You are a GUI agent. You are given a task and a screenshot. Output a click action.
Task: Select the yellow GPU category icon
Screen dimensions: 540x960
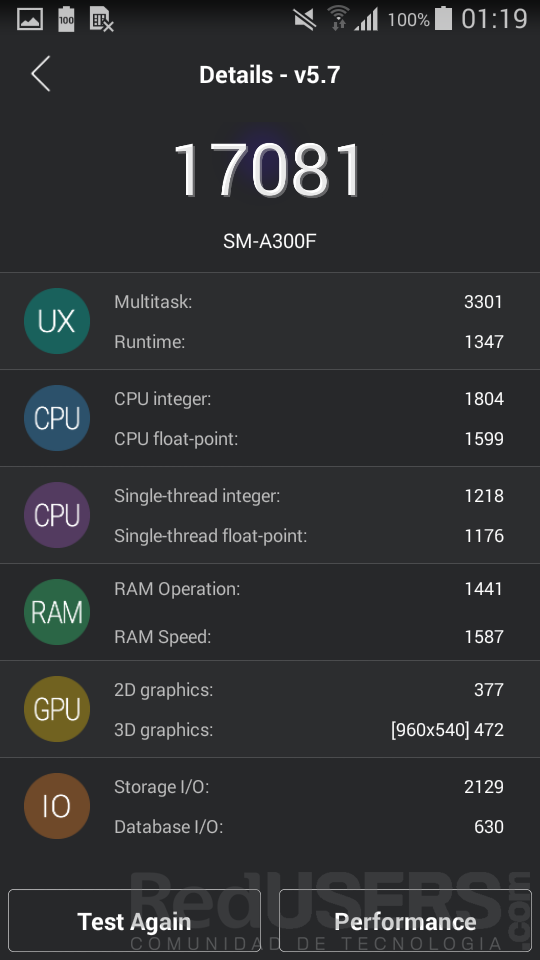(57, 709)
